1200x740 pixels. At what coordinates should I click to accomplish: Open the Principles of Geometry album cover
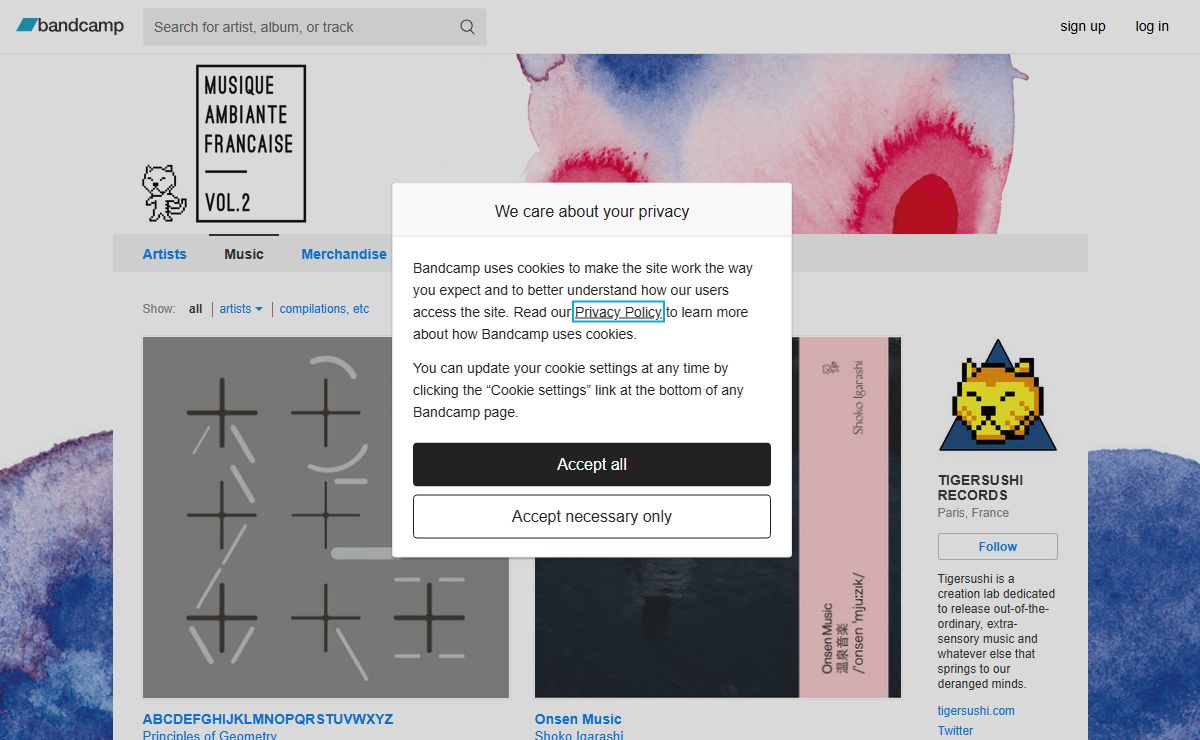coord(326,517)
